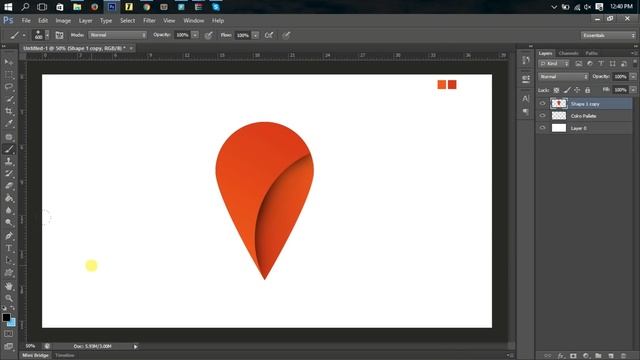Toggle shape layer filter in Layers panel
640x360 pixels.
[612, 64]
